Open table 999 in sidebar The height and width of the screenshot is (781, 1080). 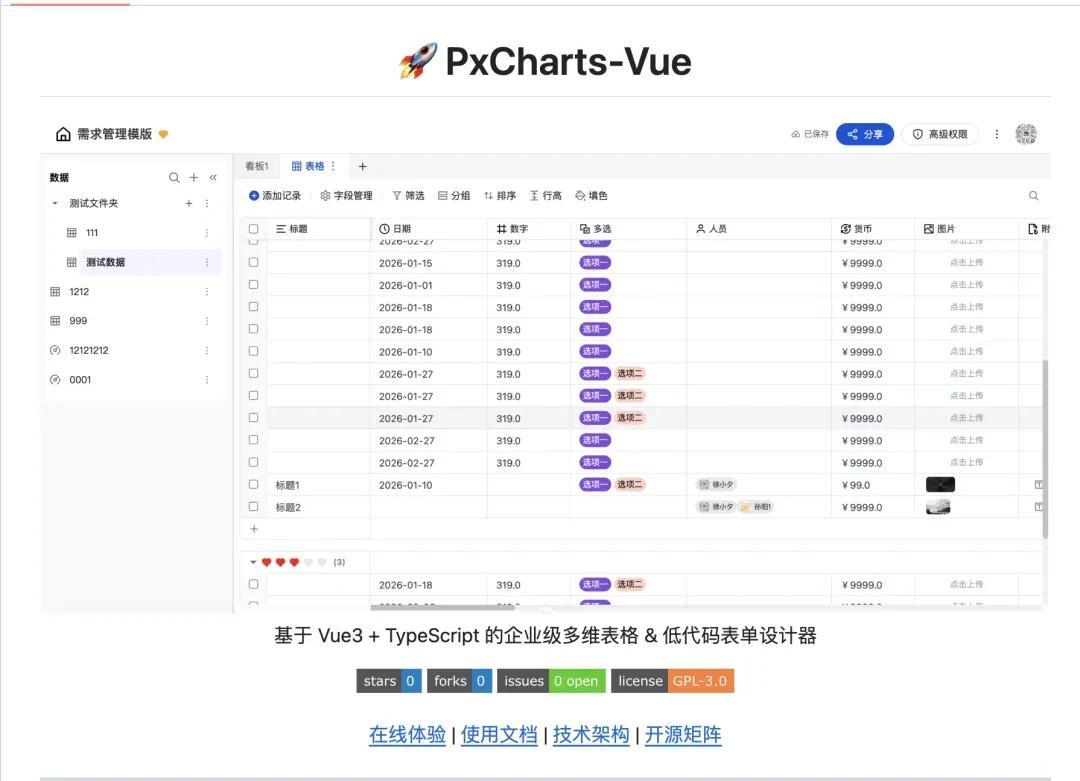[78, 321]
